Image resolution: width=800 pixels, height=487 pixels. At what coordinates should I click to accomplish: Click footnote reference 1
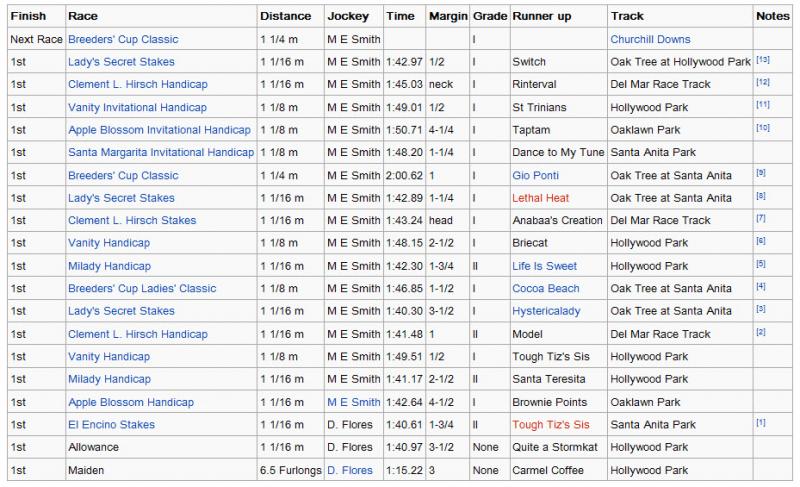[x=760, y=423]
